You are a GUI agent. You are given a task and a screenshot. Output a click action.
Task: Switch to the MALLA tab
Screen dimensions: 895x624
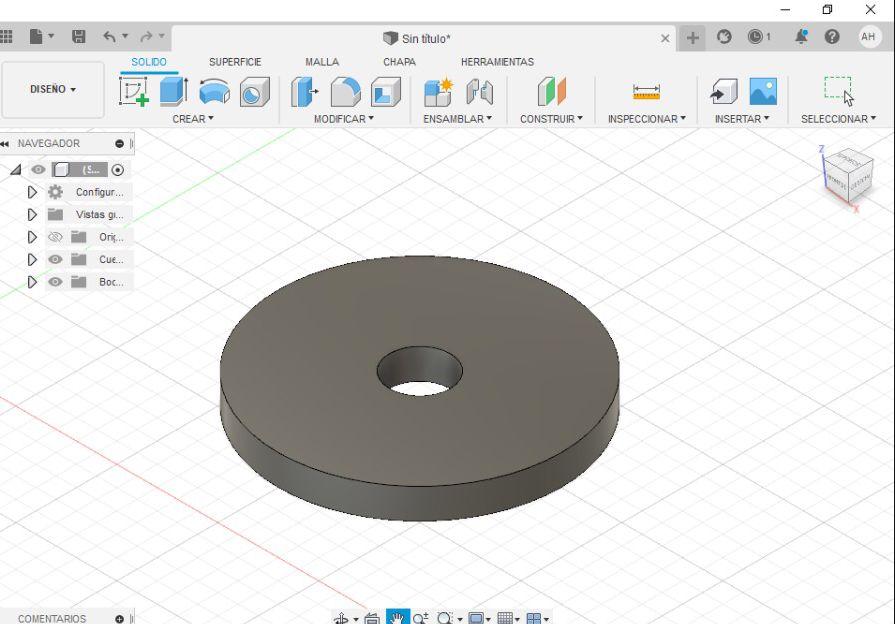(x=322, y=62)
